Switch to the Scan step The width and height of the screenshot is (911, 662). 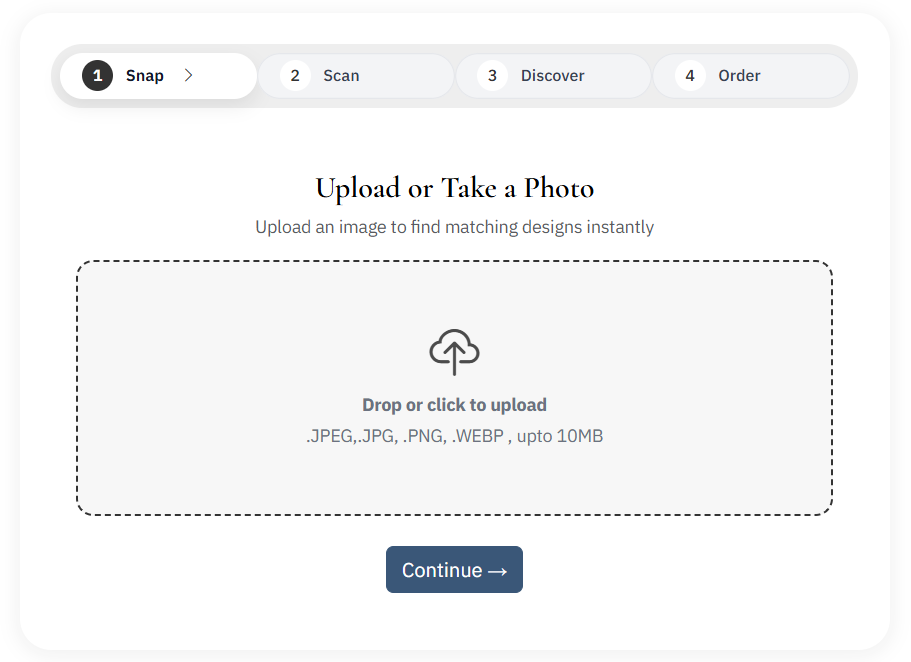coord(341,76)
